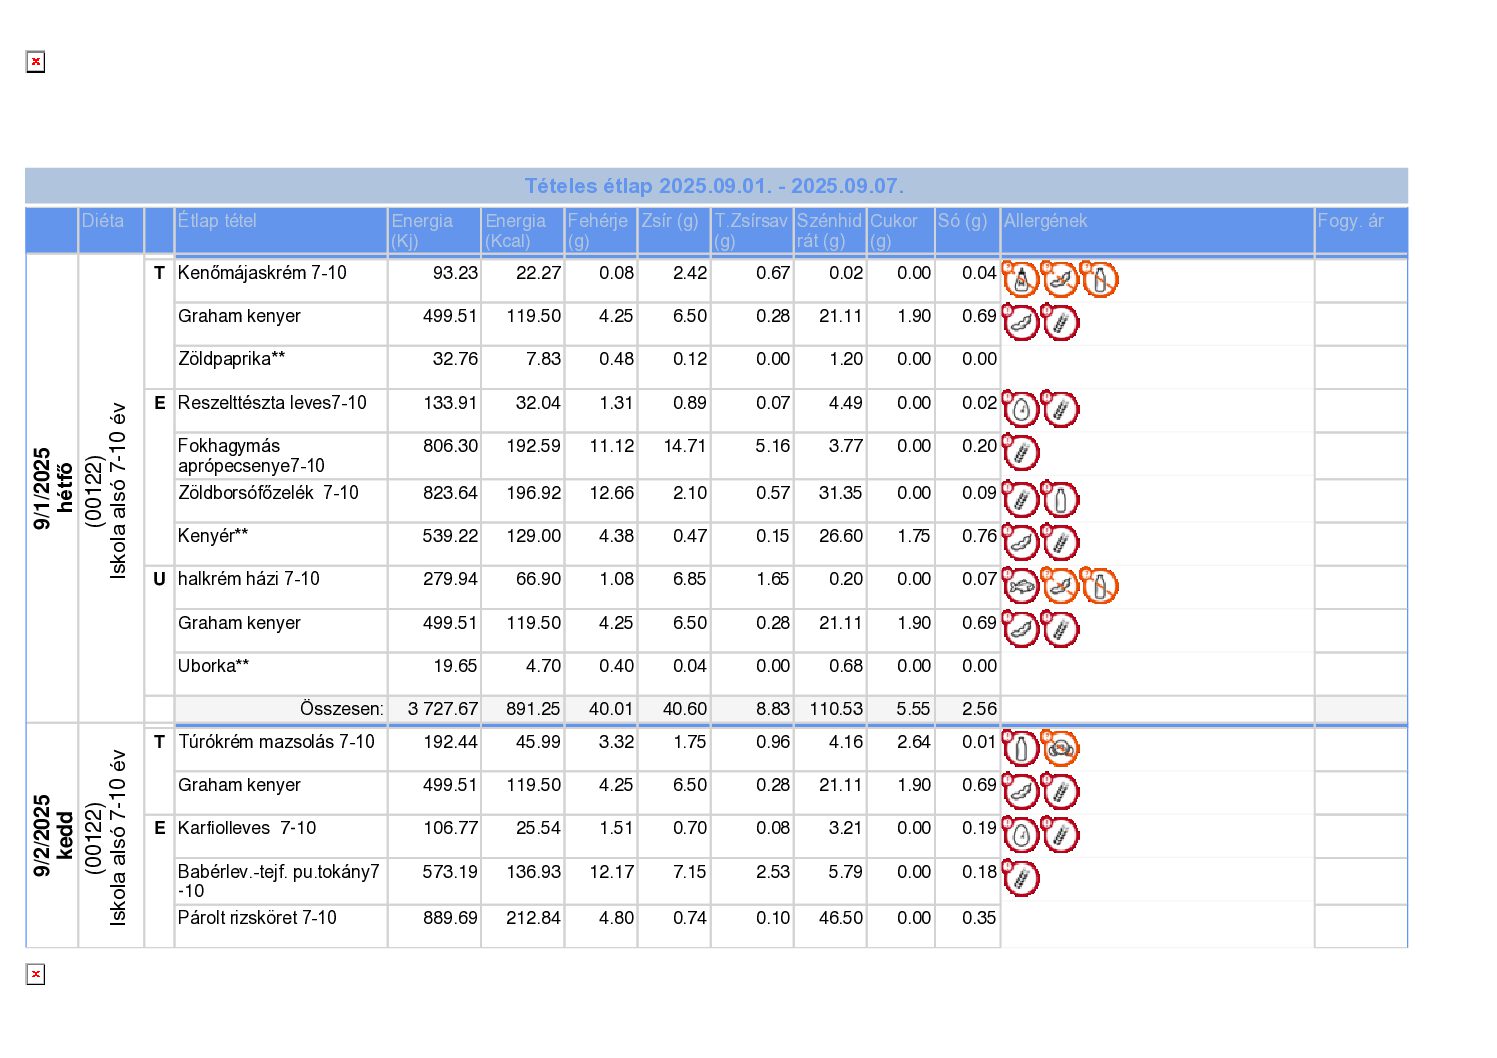Click the gluten icon for Babérlev.-tejf. pu.tokány
This screenshot has width=1497, height=1058.
(x=1021, y=879)
